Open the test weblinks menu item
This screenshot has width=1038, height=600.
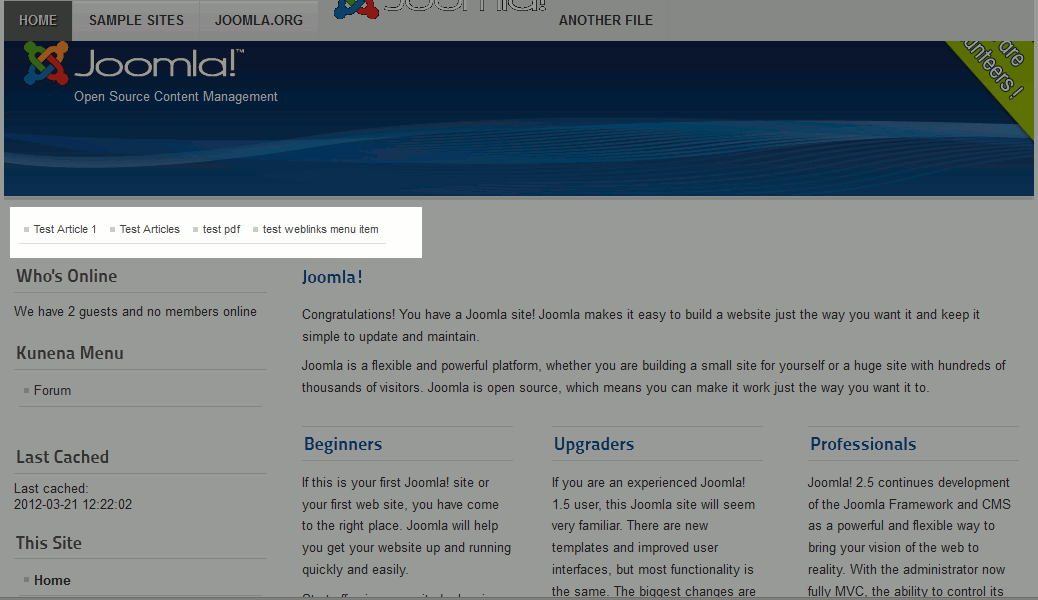tap(320, 229)
